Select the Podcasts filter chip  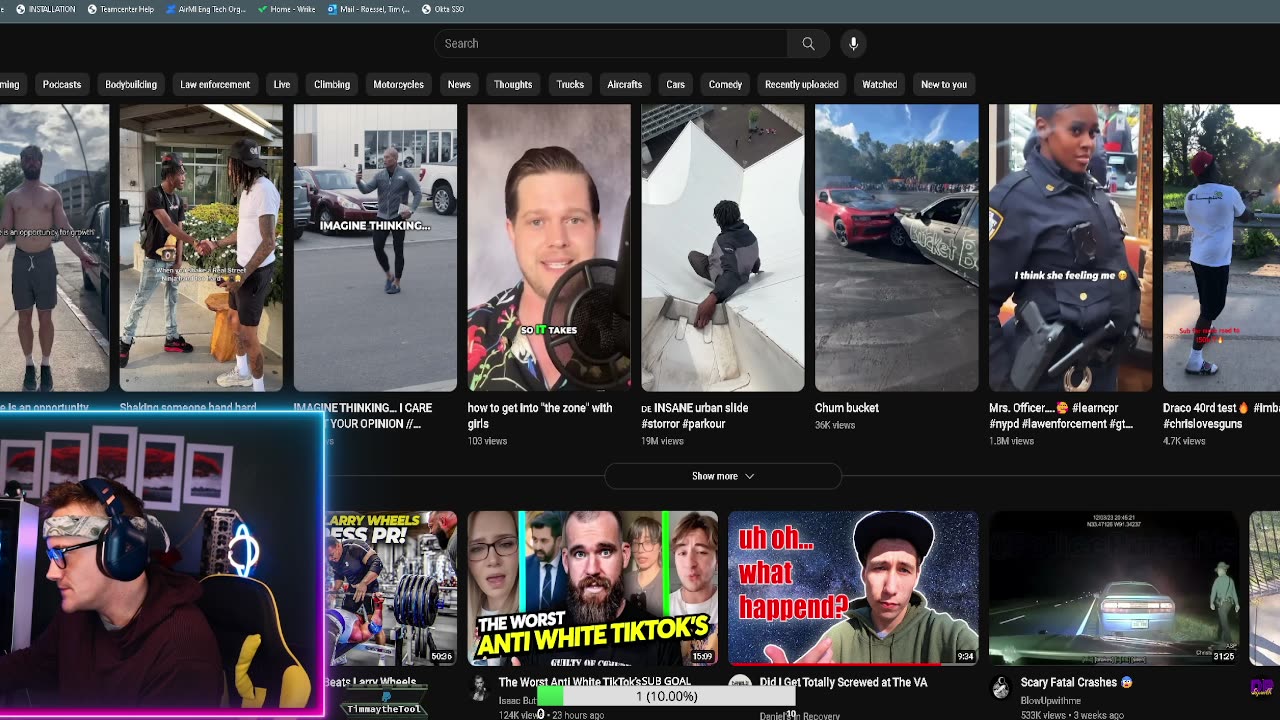[x=62, y=84]
